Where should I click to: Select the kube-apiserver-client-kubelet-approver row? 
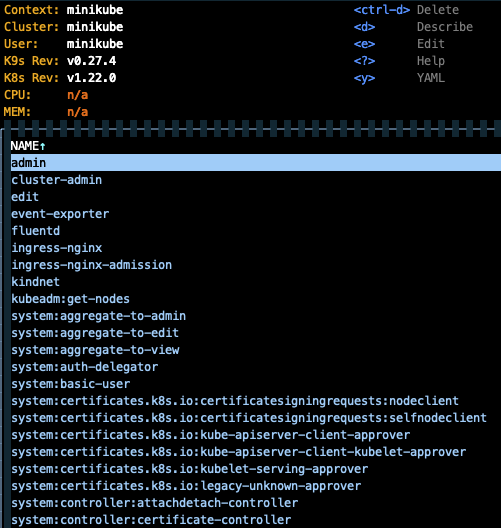[256, 452]
